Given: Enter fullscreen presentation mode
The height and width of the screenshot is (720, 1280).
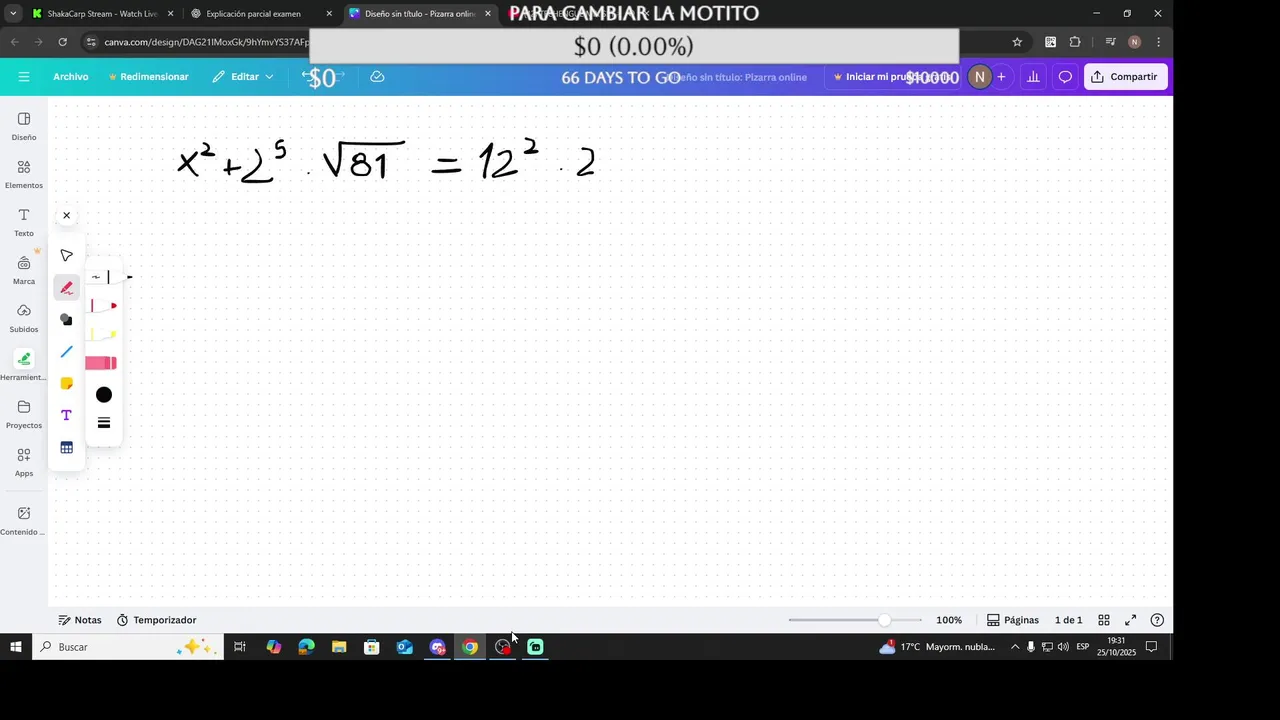Looking at the screenshot, I should click(x=1131, y=620).
